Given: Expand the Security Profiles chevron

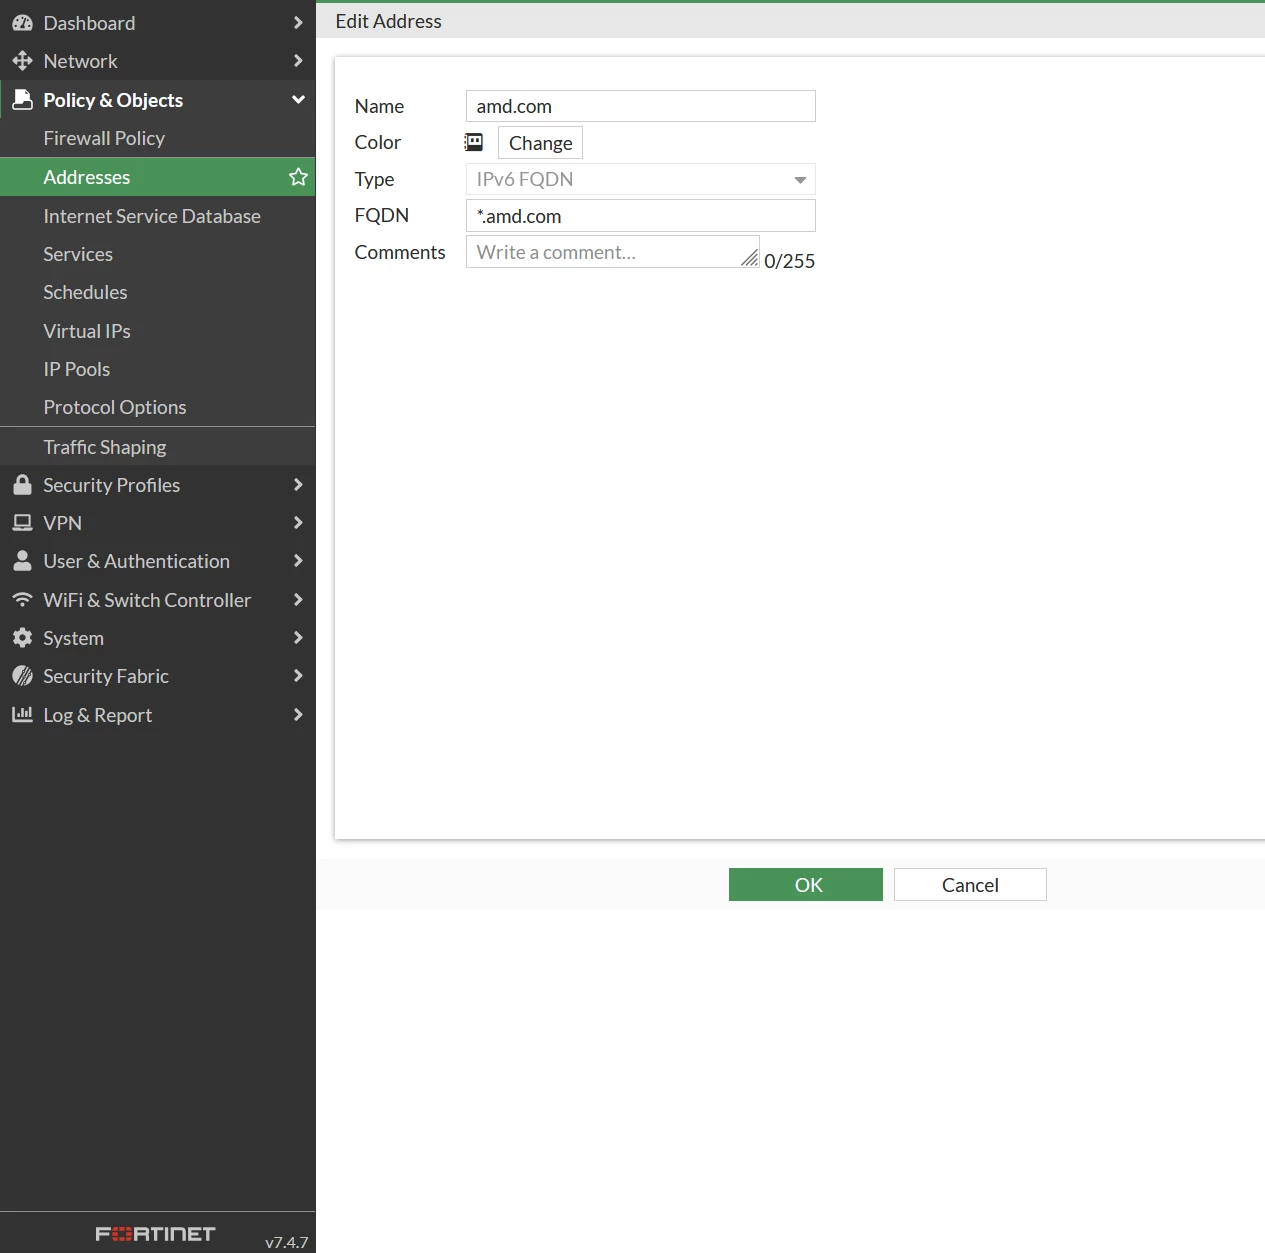Looking at the screenshot, I should point(298,485).
